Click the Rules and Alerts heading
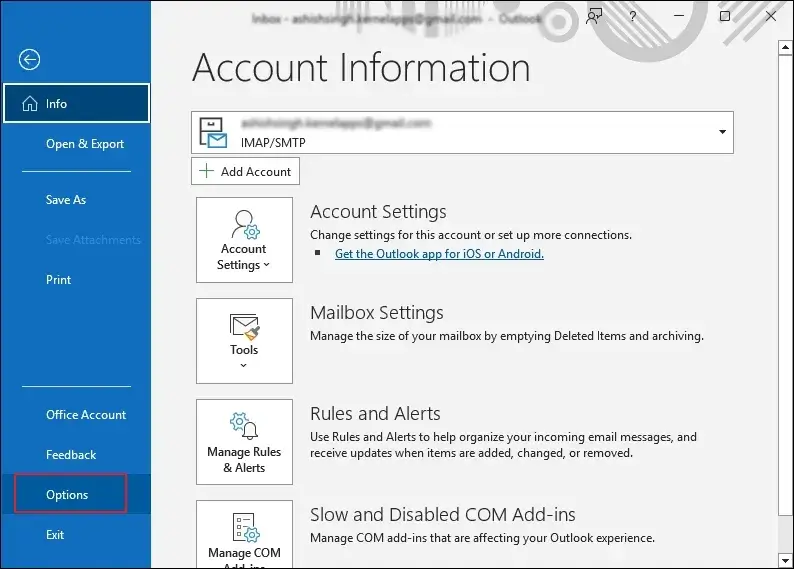The image size is (794, 569). (x=375, y=414)
